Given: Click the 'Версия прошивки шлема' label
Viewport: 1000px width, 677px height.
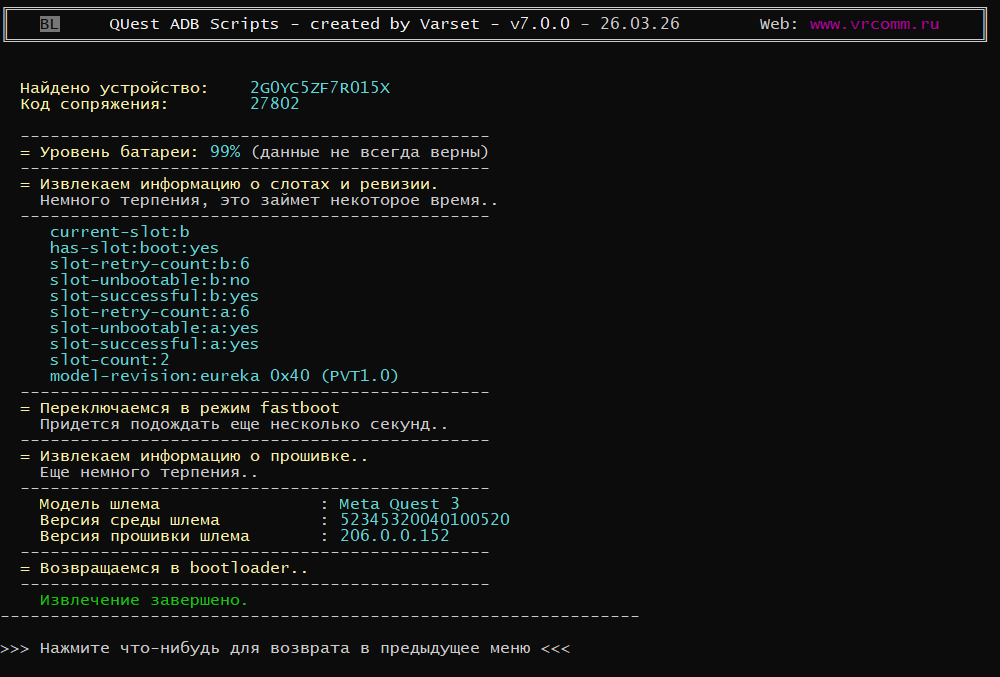Looking at the screenshot, I should [144, 536].
